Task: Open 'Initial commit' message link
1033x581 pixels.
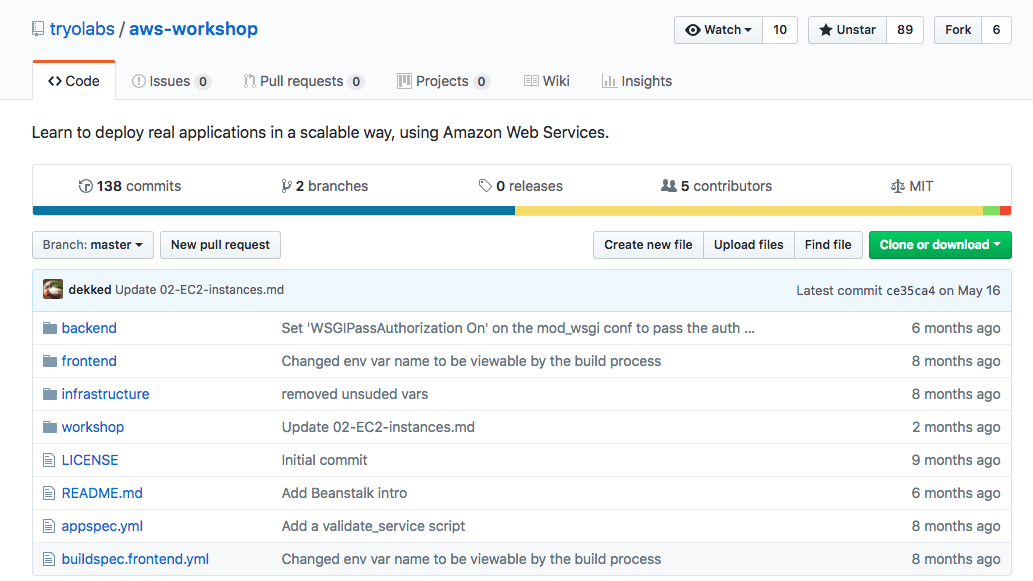Action: (x=324, y=460)
